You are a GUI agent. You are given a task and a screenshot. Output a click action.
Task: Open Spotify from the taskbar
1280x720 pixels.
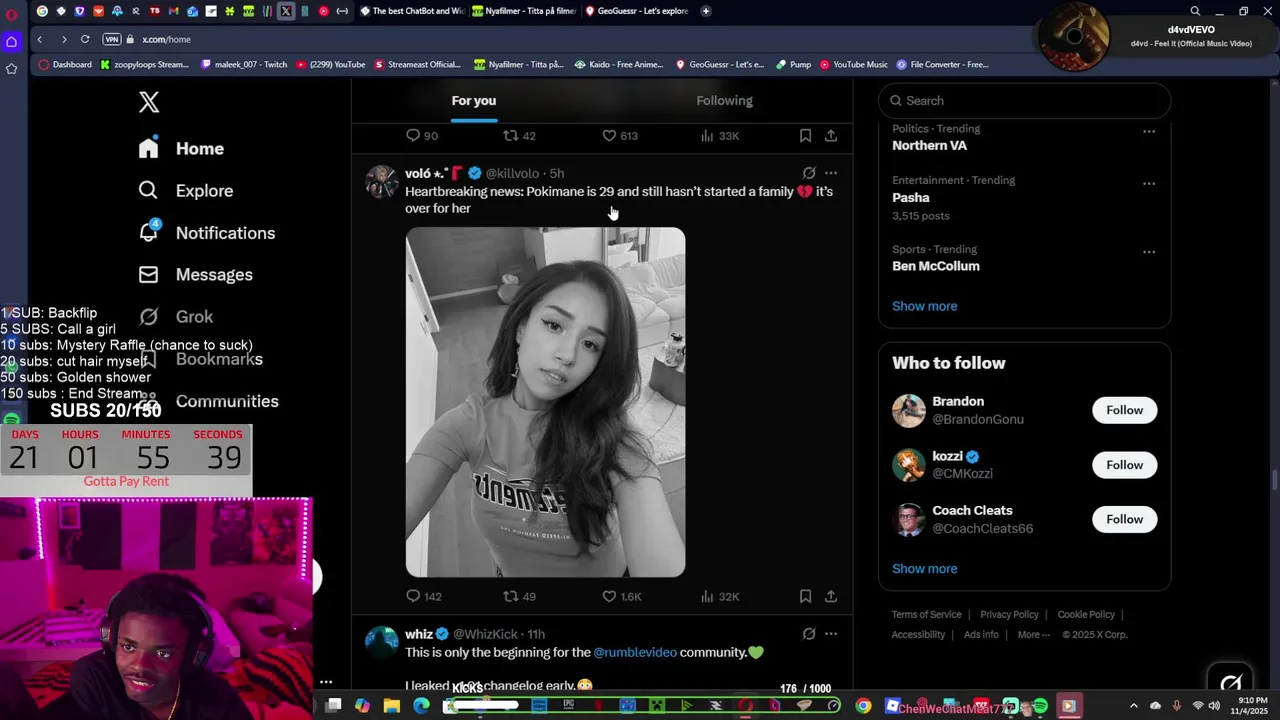(x=1040, y=706)
